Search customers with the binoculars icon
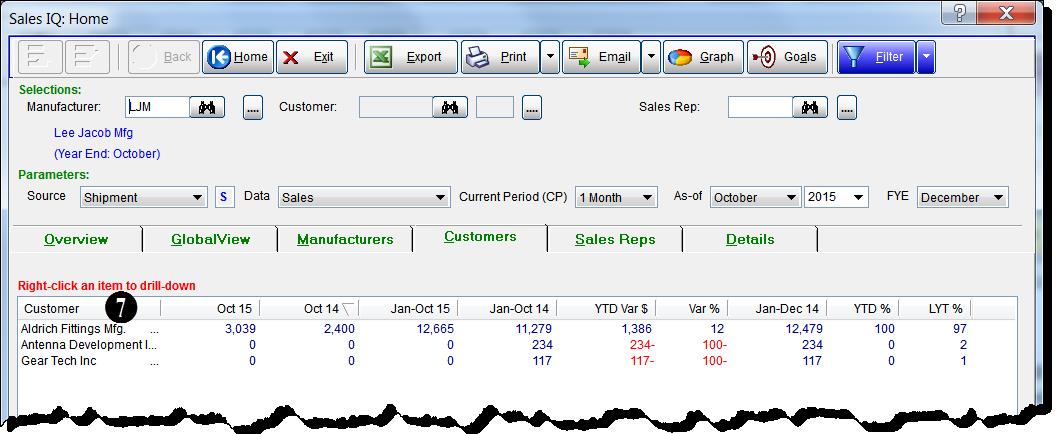Image resolution: width=1060 pixels, height=434 pixels. coord(450,107)
